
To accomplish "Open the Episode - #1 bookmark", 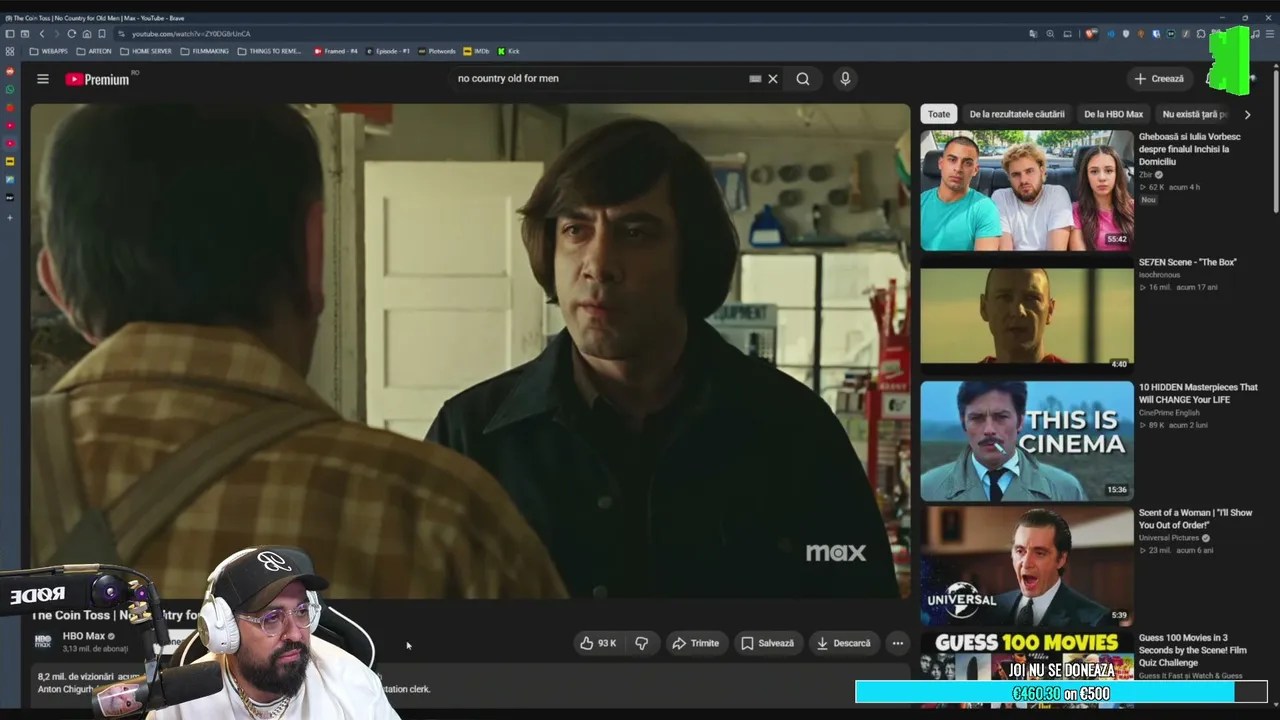I will (388, 51).
